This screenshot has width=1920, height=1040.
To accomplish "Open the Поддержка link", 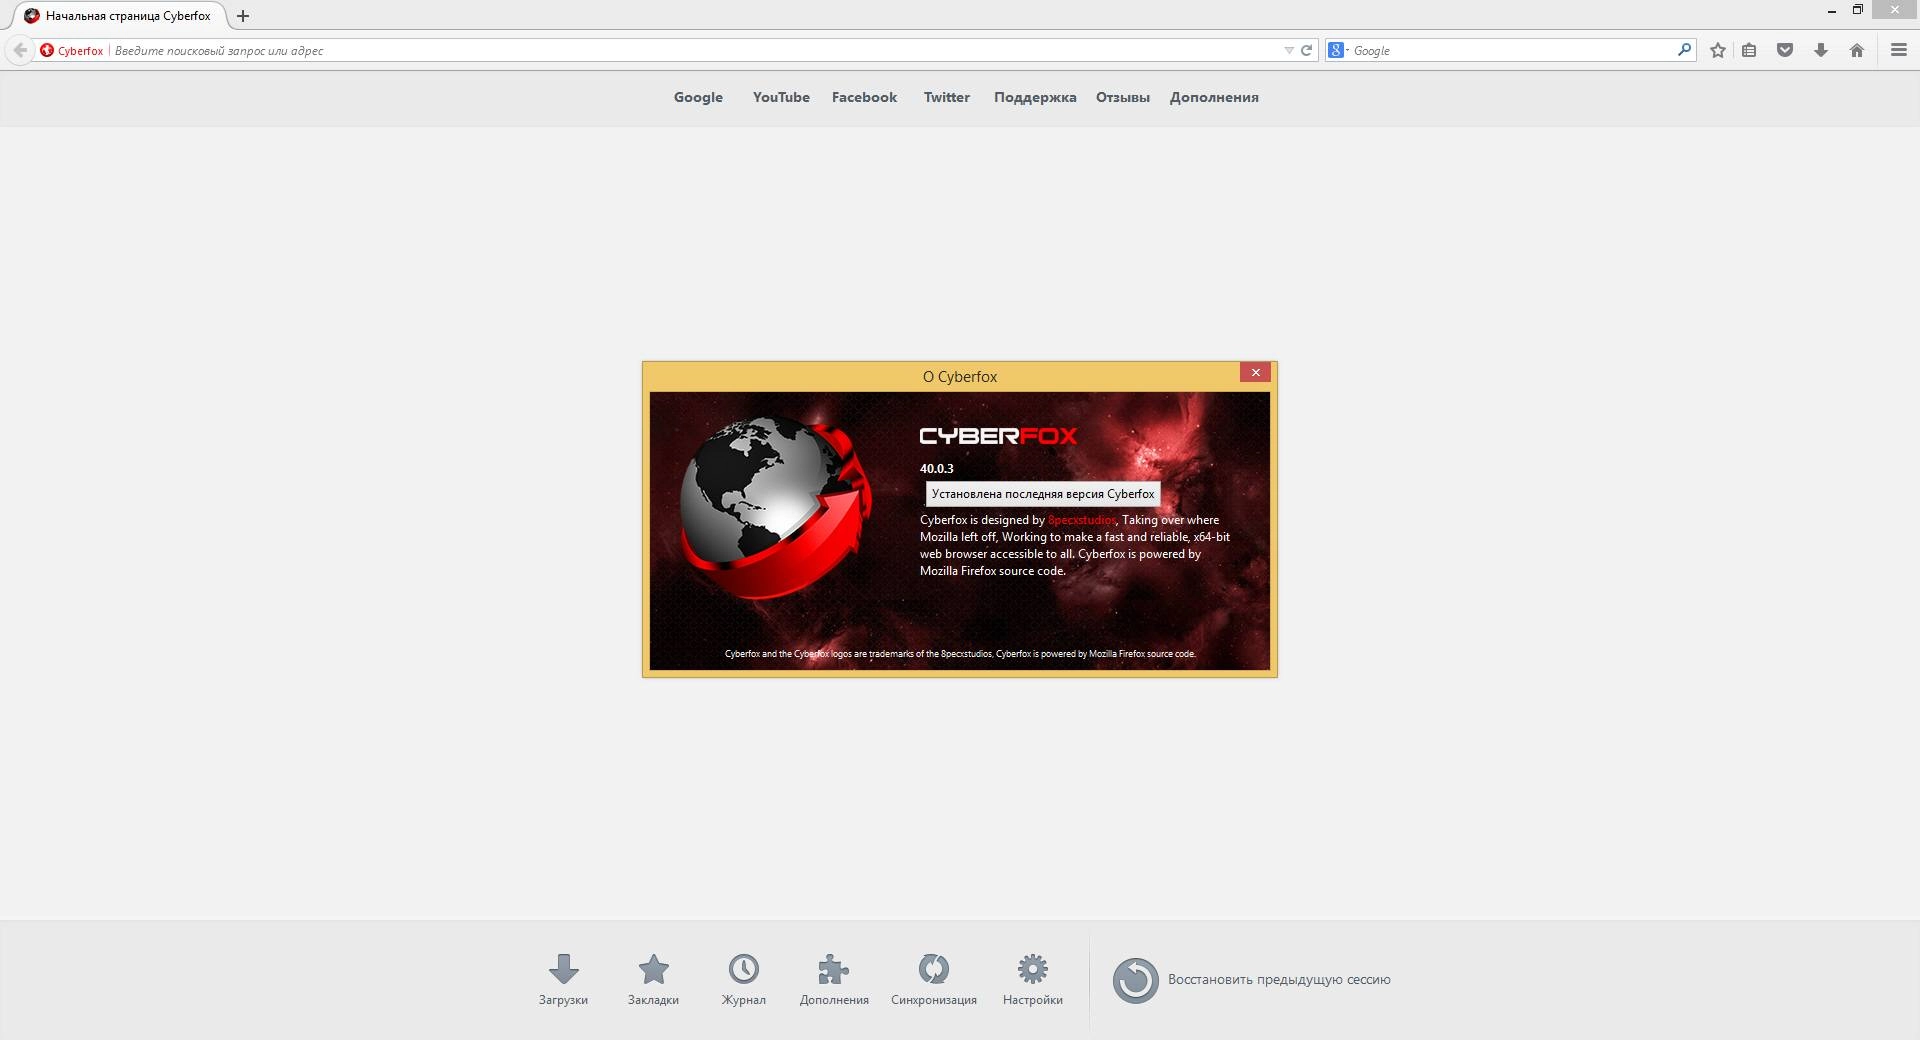I will 1035,97.
